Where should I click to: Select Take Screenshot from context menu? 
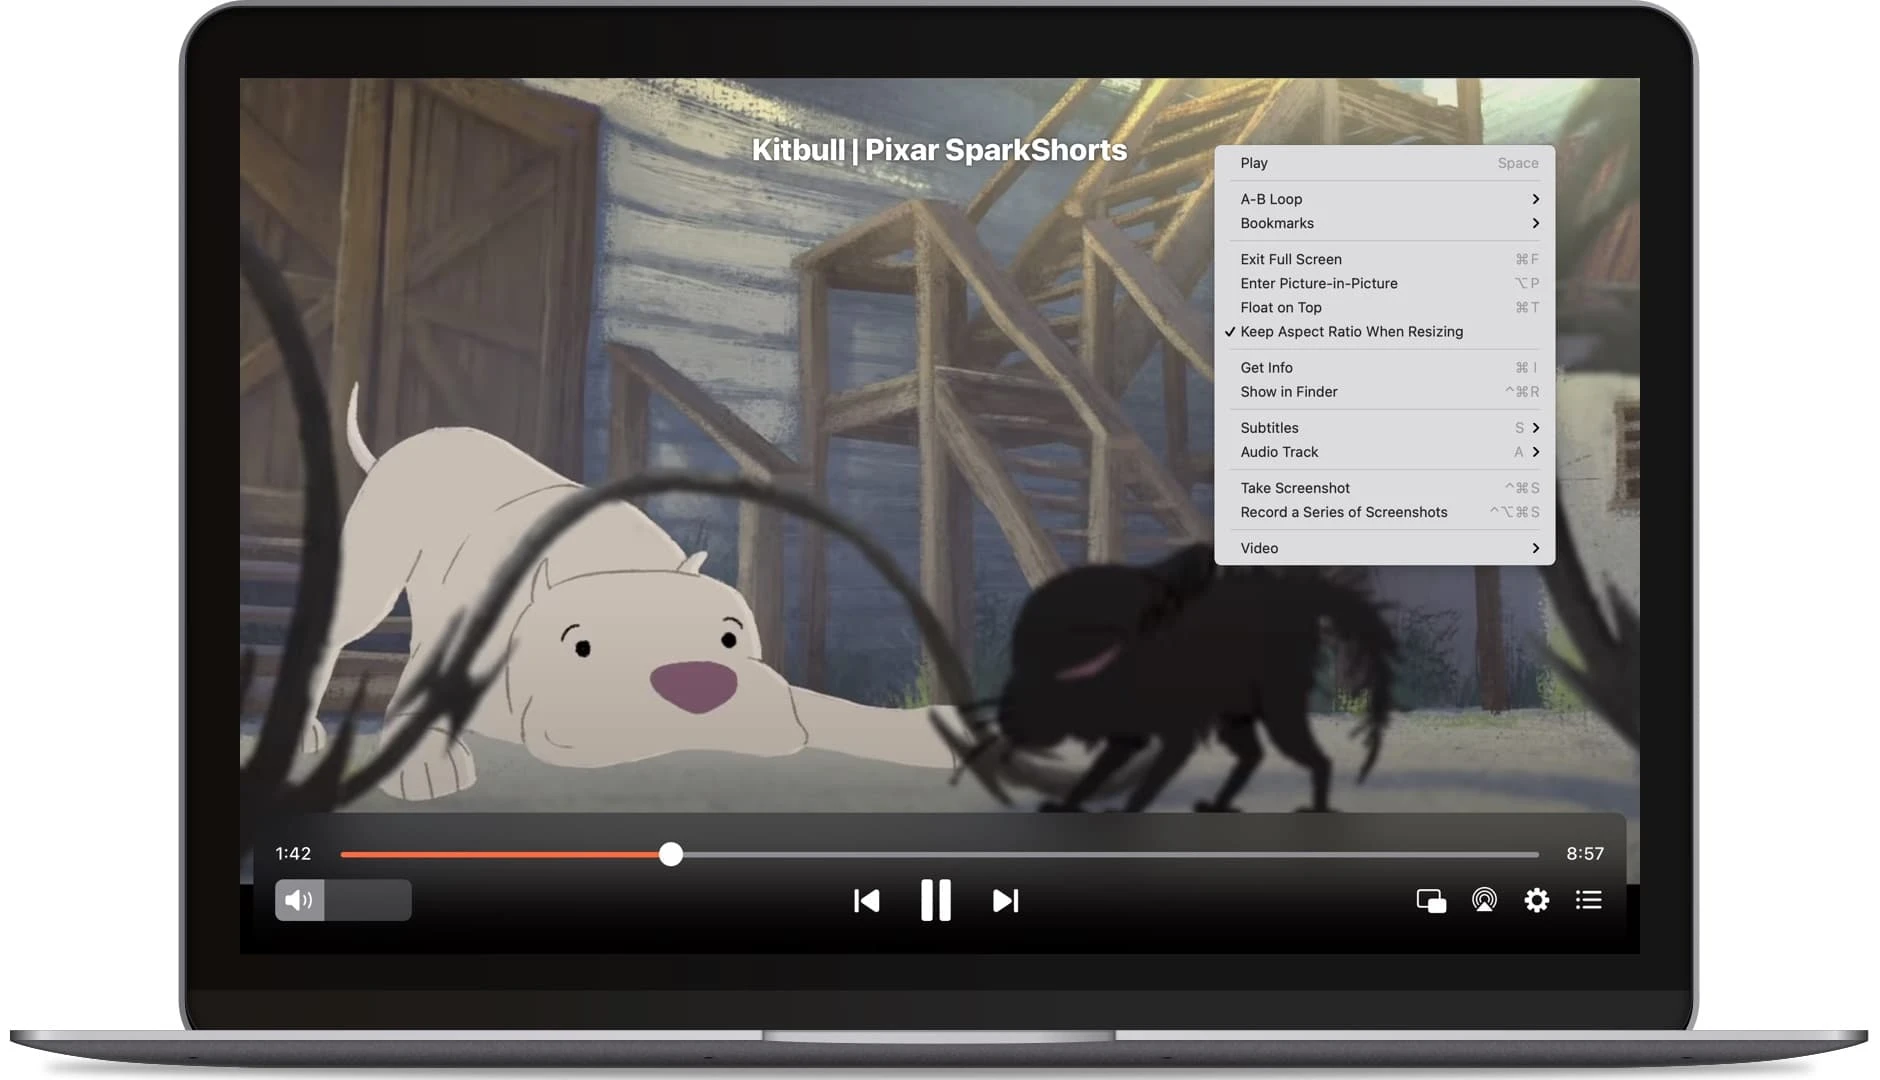[x=1295, y=489]
